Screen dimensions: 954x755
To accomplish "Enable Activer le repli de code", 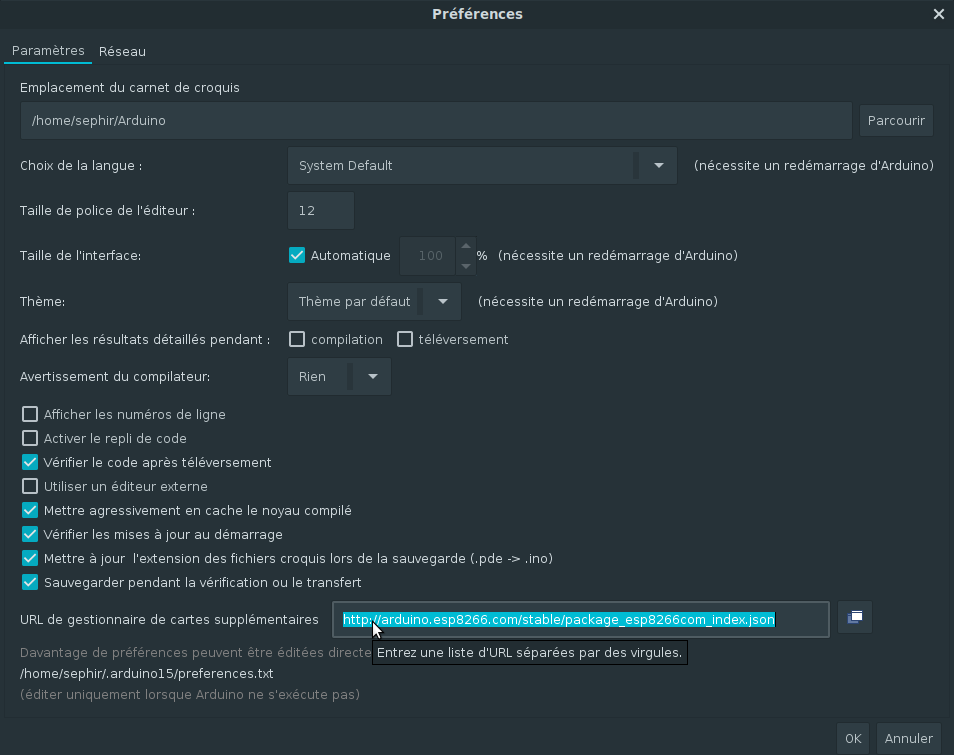I will [x=30, y=438].
